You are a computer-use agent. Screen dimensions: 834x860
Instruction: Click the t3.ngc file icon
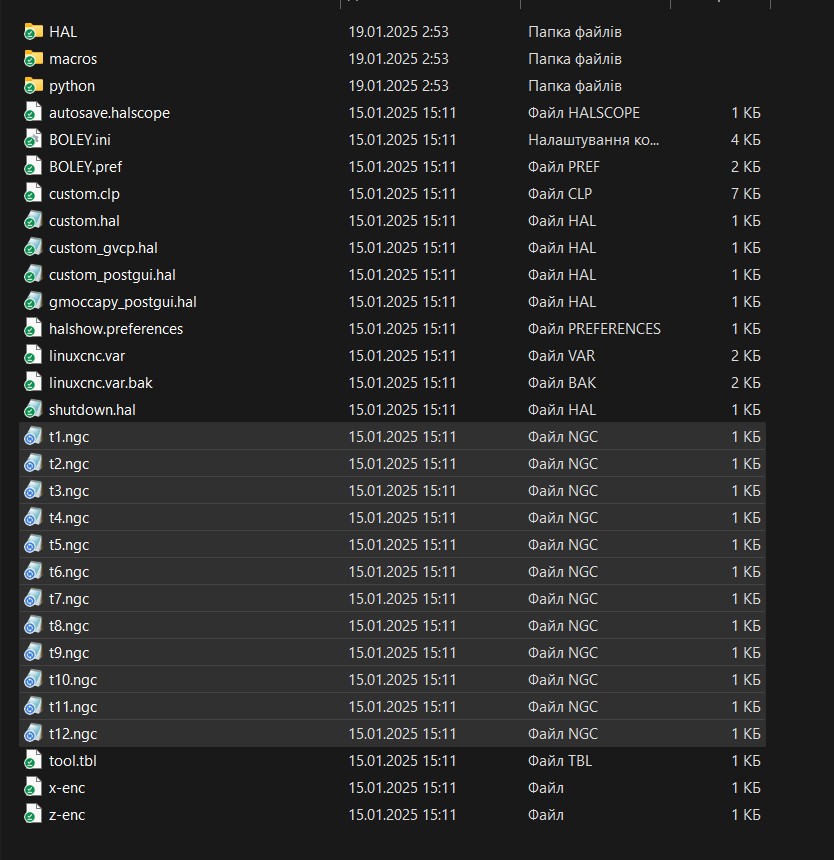tap(33, 491)
